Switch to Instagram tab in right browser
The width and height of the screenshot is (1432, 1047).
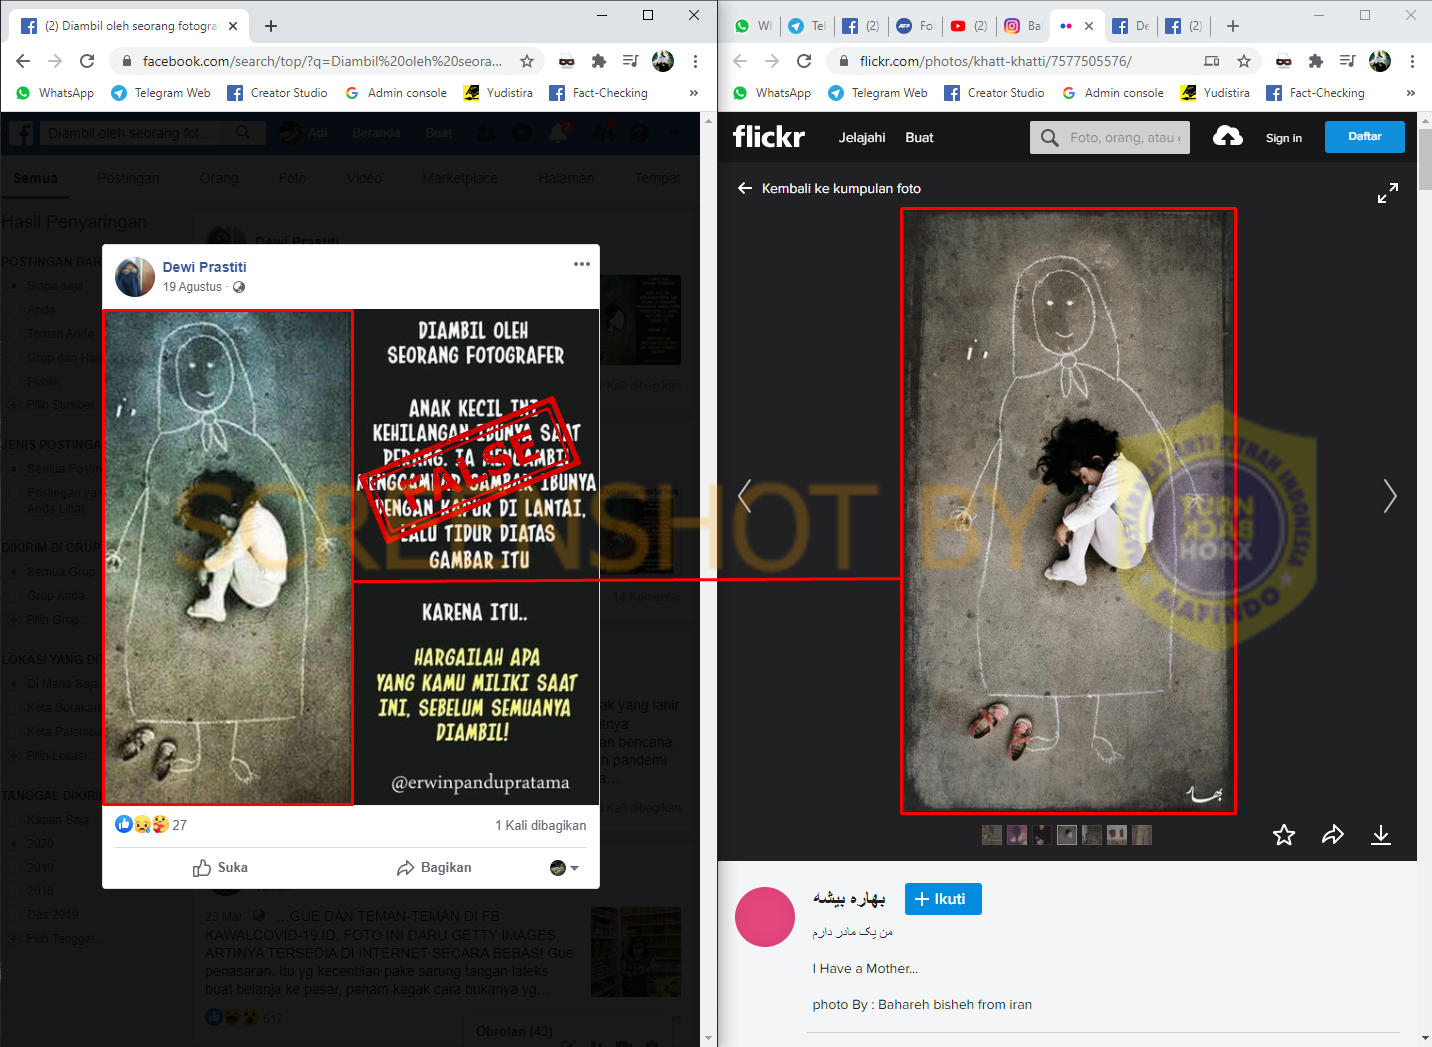(1022, 26)
